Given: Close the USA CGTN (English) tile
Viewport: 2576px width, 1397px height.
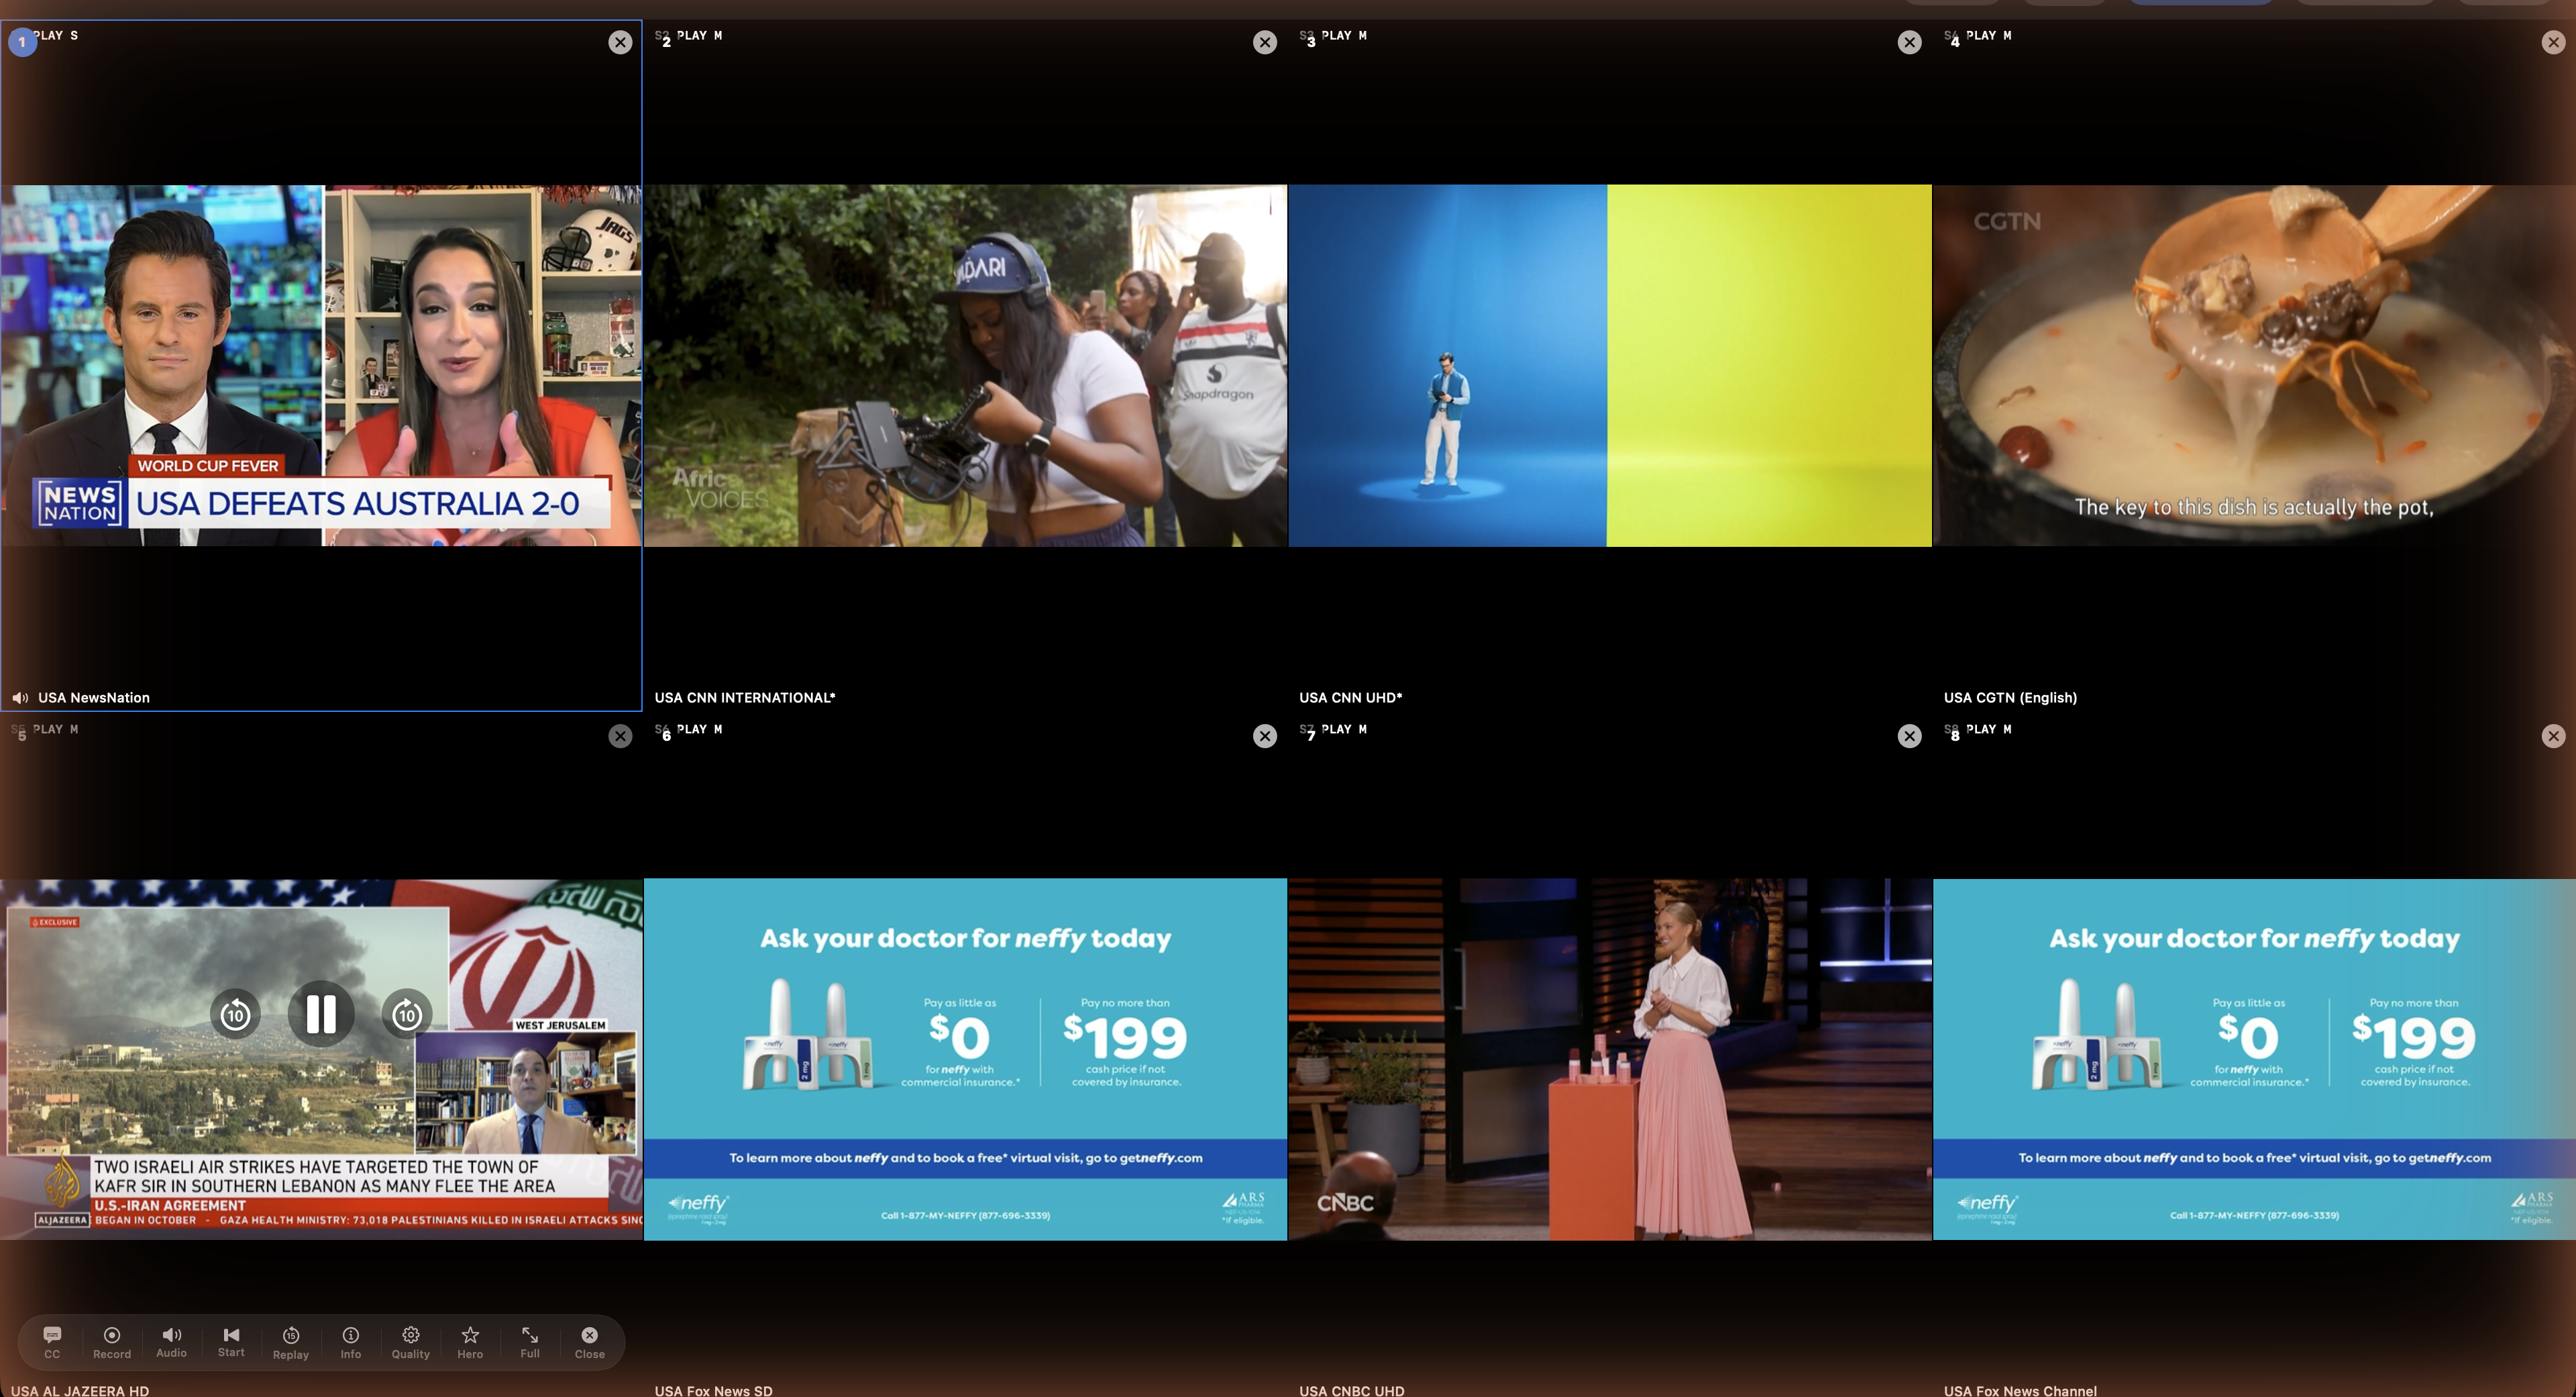Looking at the screenshot, I should click(2553, 42).
